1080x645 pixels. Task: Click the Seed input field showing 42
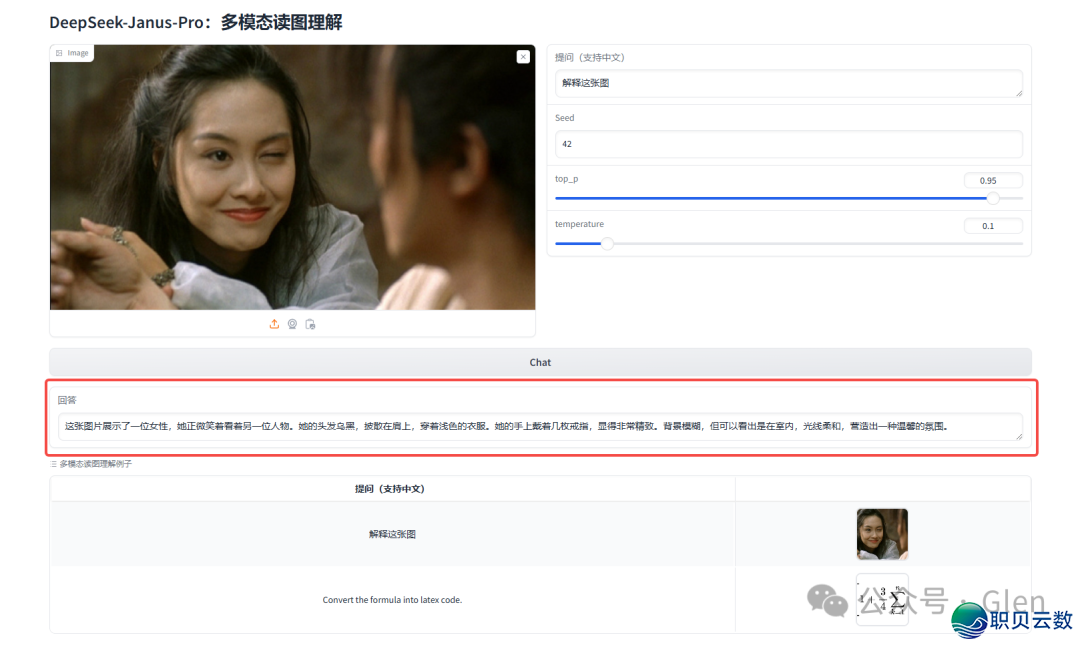point(789,144)
